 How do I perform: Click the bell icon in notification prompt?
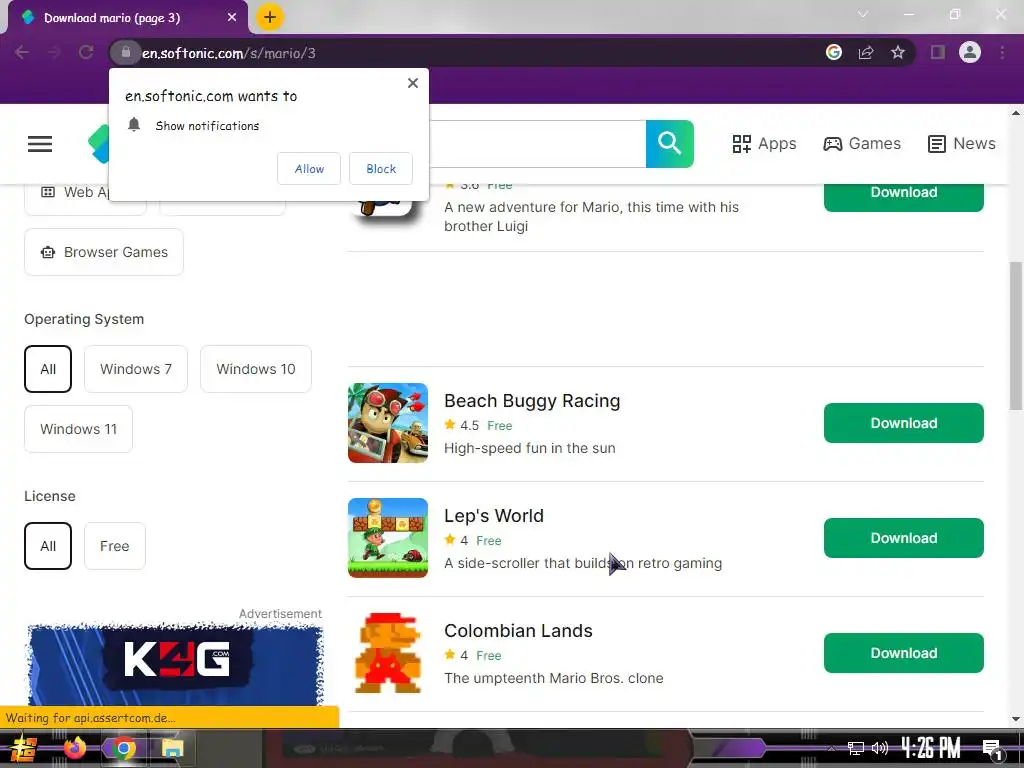pos(134,125)
